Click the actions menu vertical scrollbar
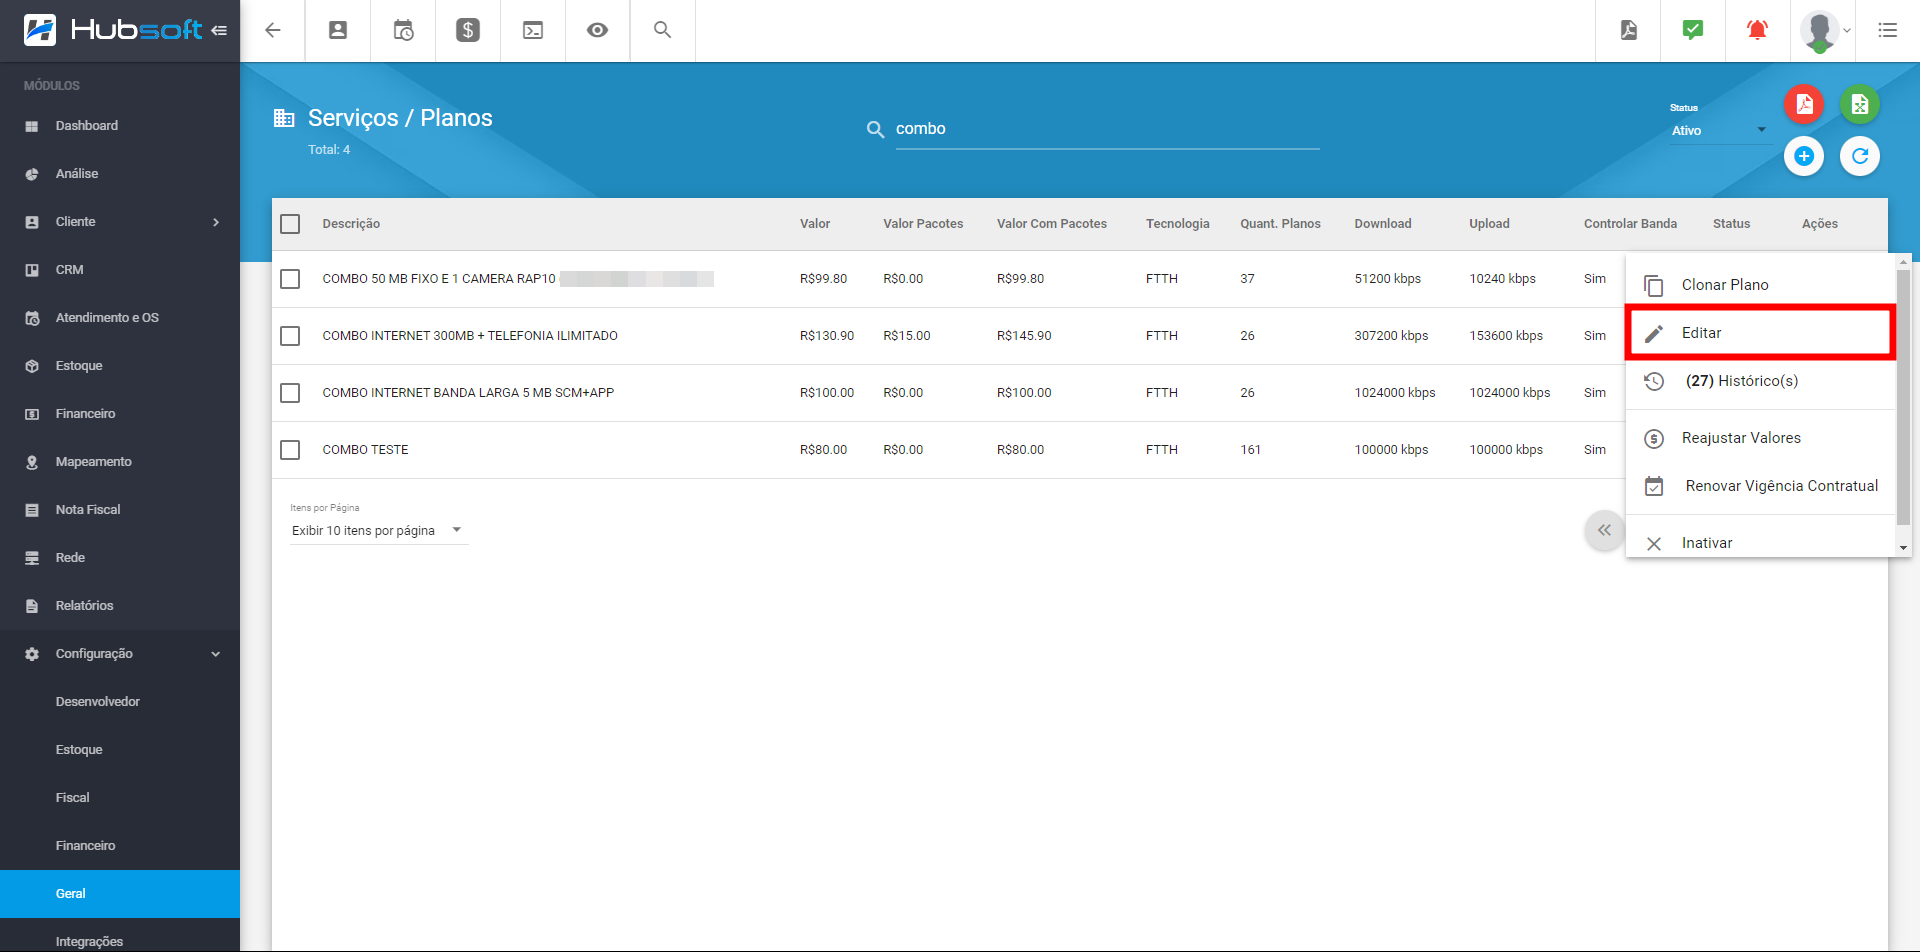Screen dimensions: 1920x952 click(x=1904, y=395)
